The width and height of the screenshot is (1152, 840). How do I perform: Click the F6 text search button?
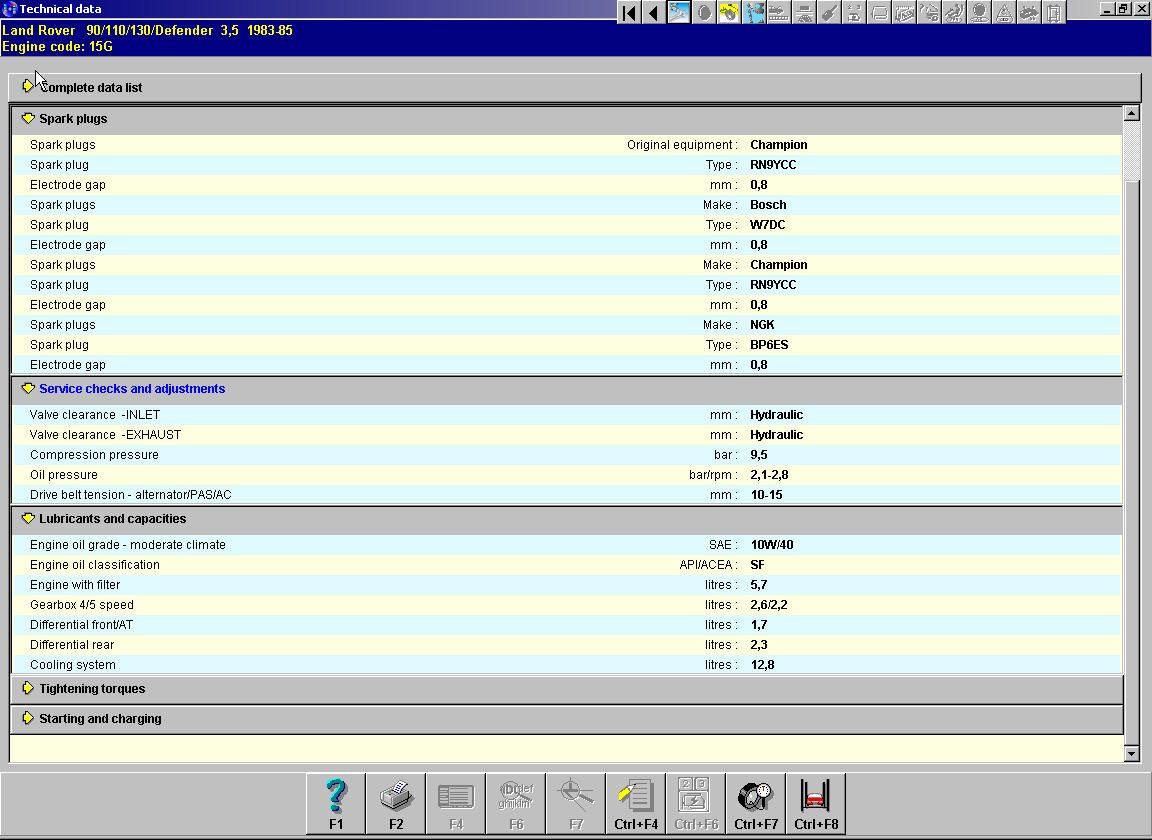click(516, 803)
